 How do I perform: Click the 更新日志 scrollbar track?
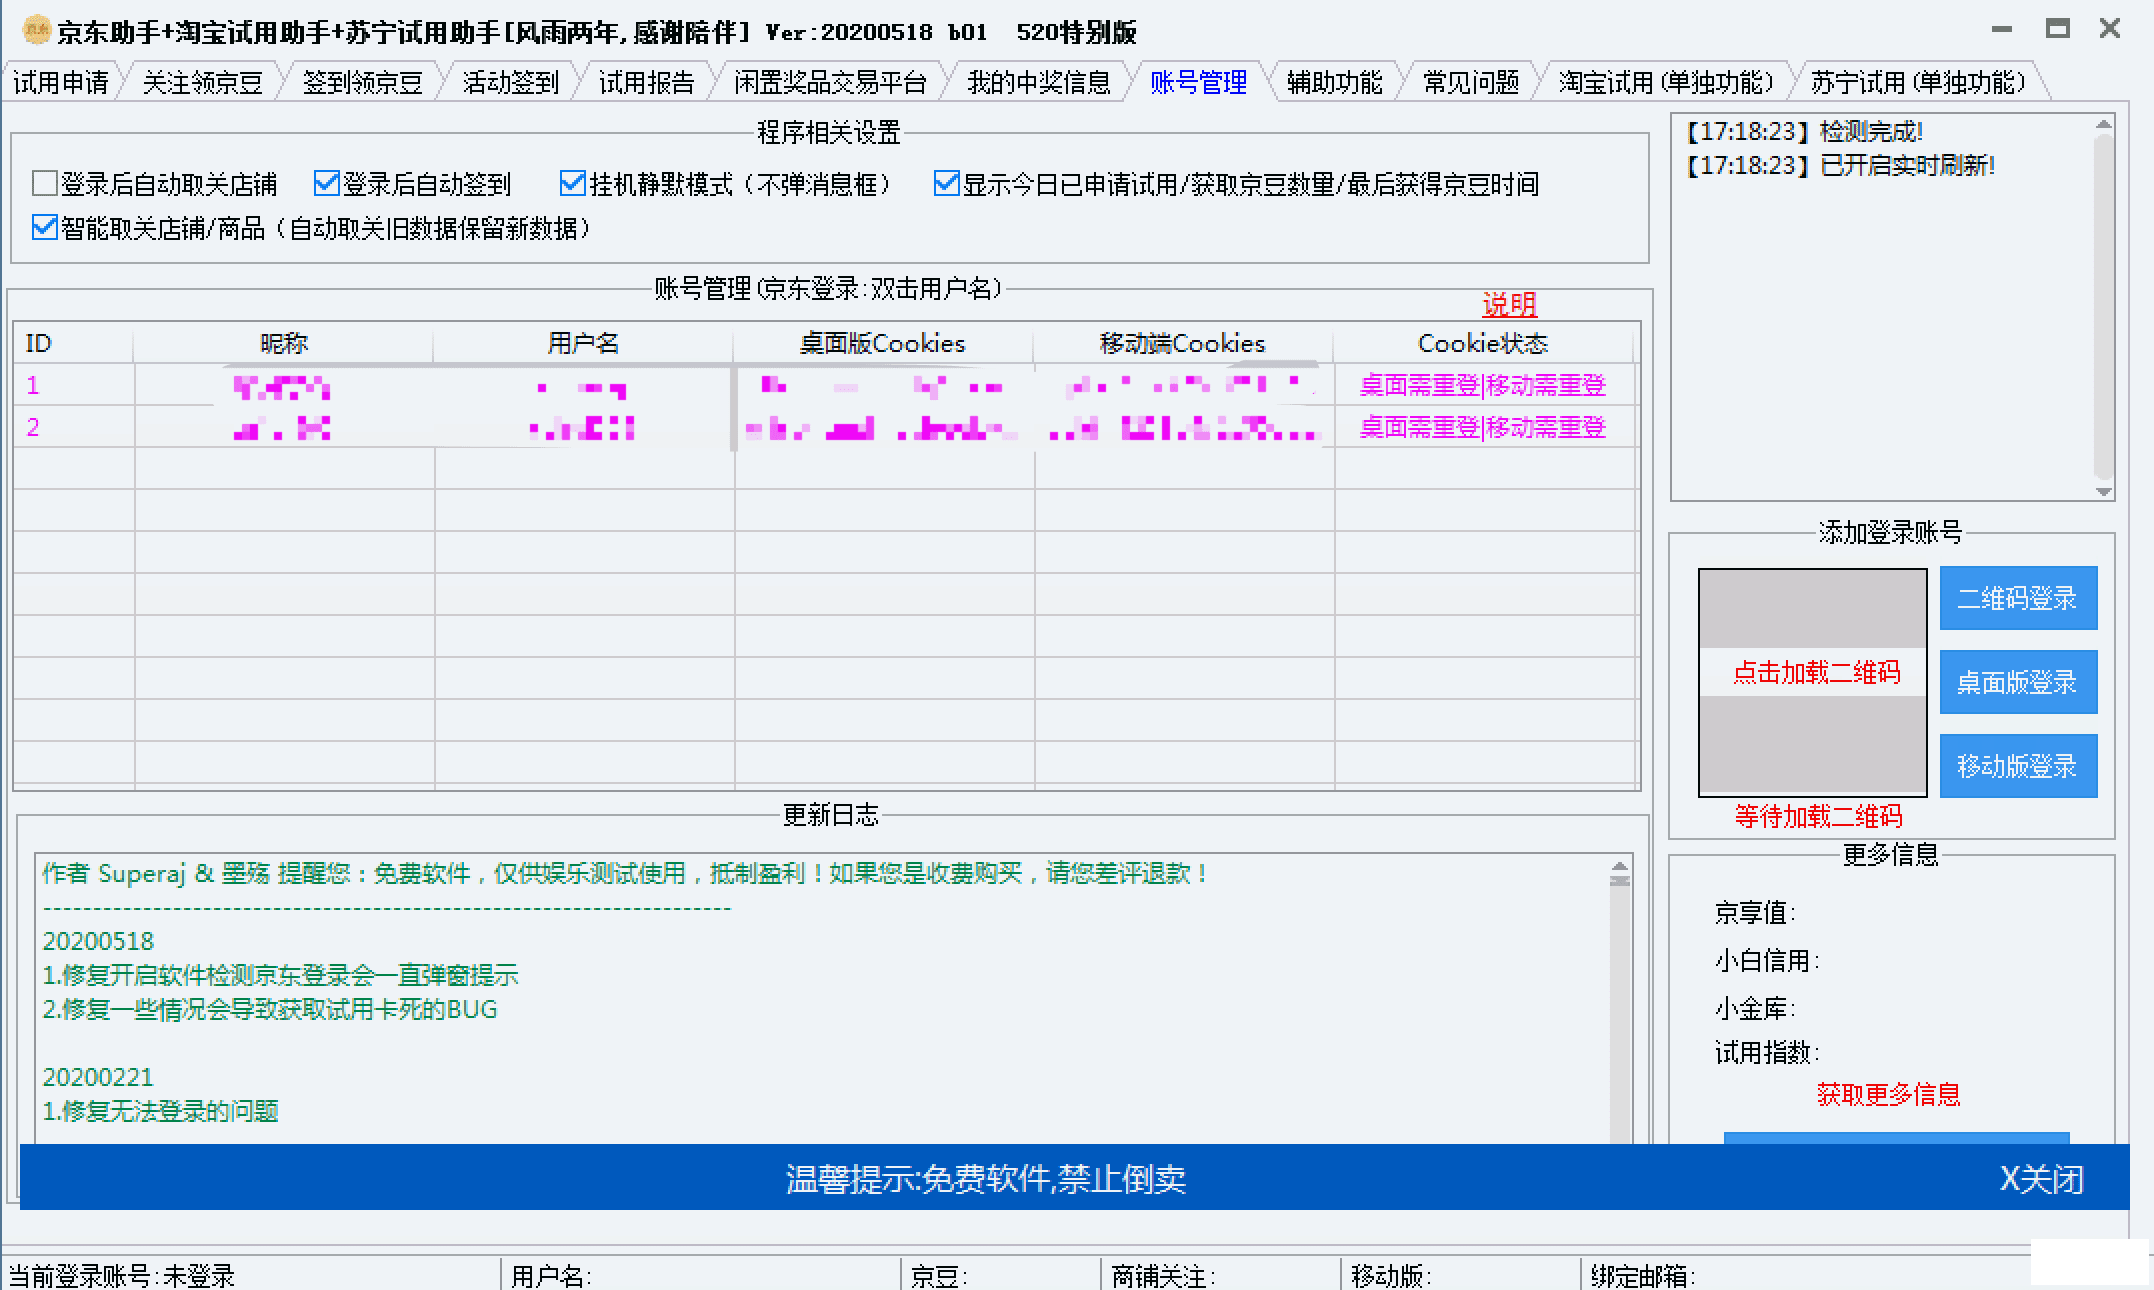(1620, 1015)
